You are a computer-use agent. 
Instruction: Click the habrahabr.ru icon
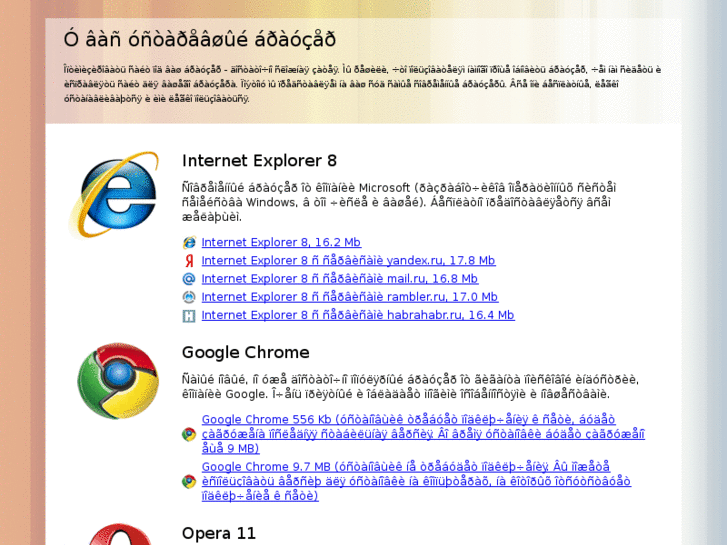pos(189,316)
